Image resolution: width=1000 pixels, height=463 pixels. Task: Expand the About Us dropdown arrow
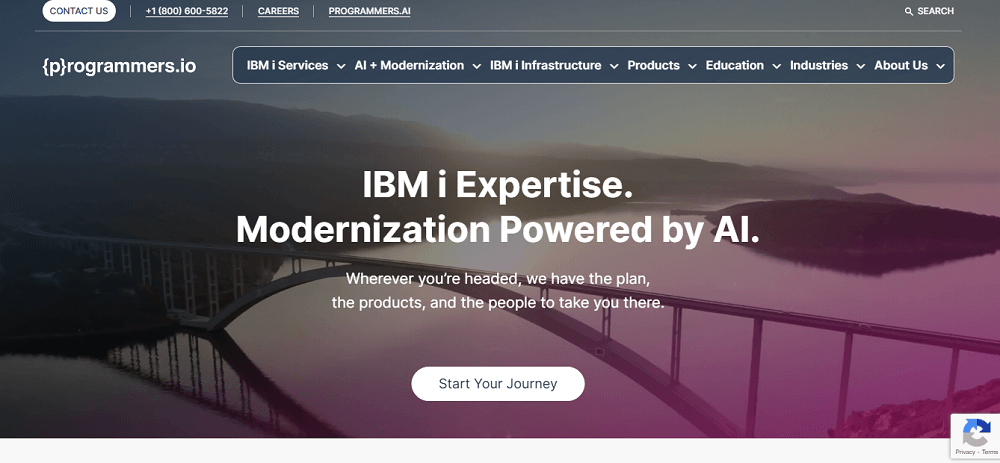[941, 66]
